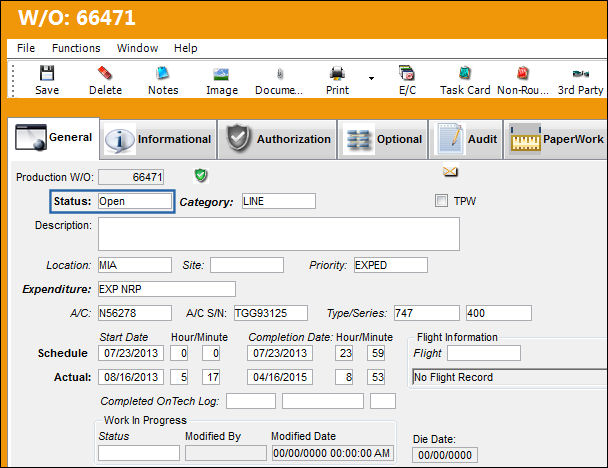Image resolution: width=608 pixels, height=468 pixels.
Task: Click the Modified By field
Action: click(226, 453)
